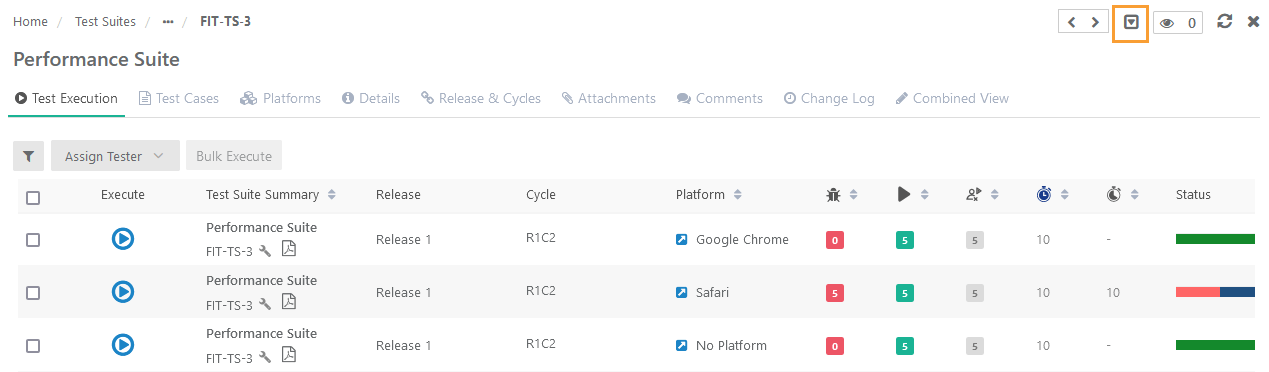Execute the Safari test run
The height and width of the screenshot is (372, 1269).
(x=123, y=292)
